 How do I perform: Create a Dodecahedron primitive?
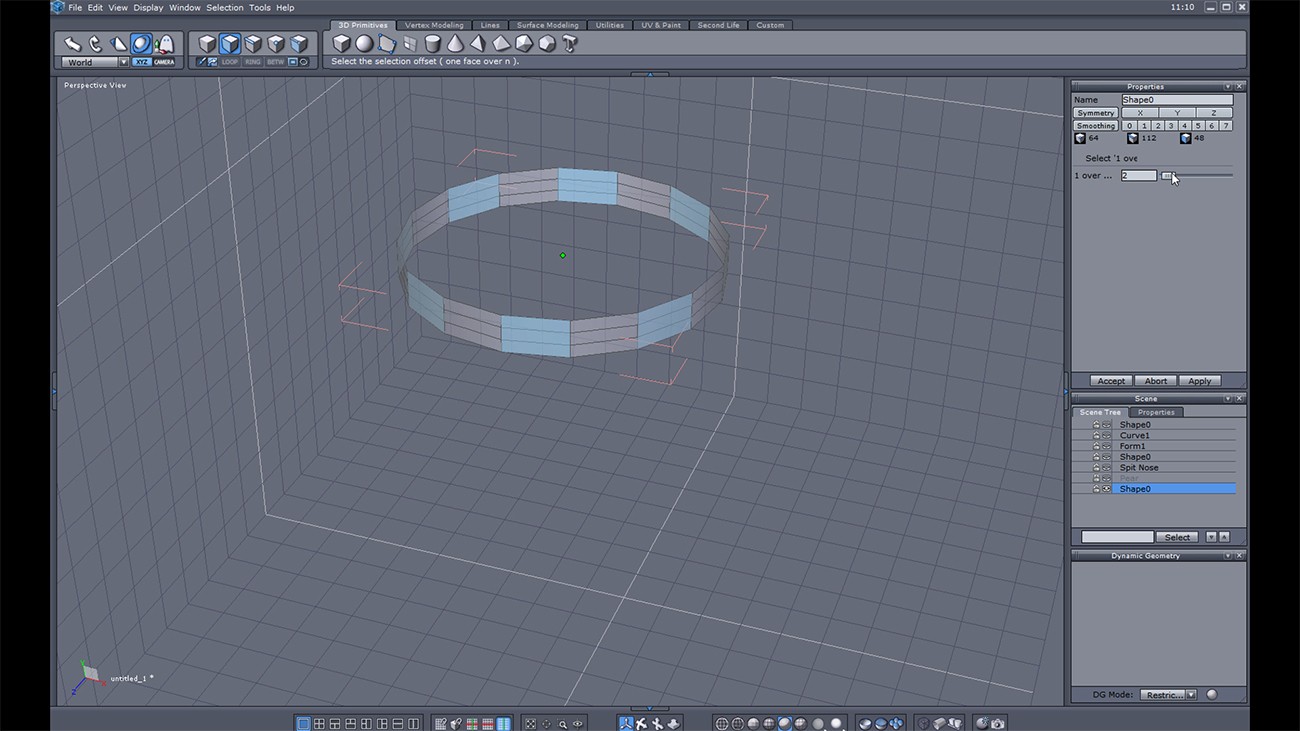click(x=547, y=44)
